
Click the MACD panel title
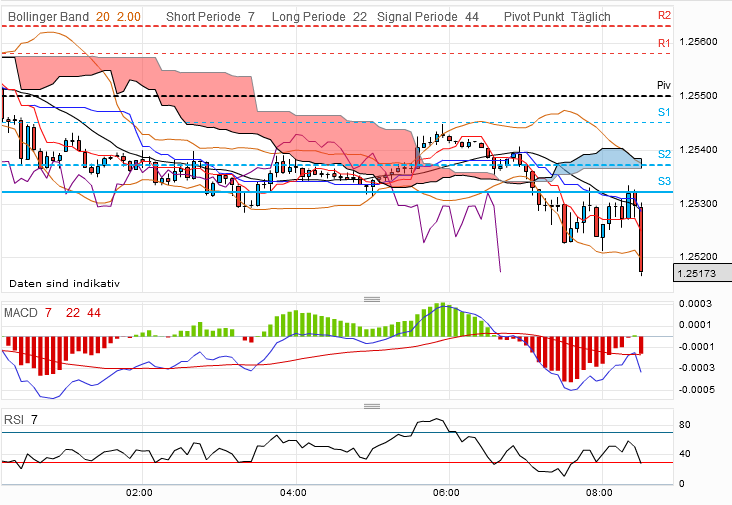[21, 313]
